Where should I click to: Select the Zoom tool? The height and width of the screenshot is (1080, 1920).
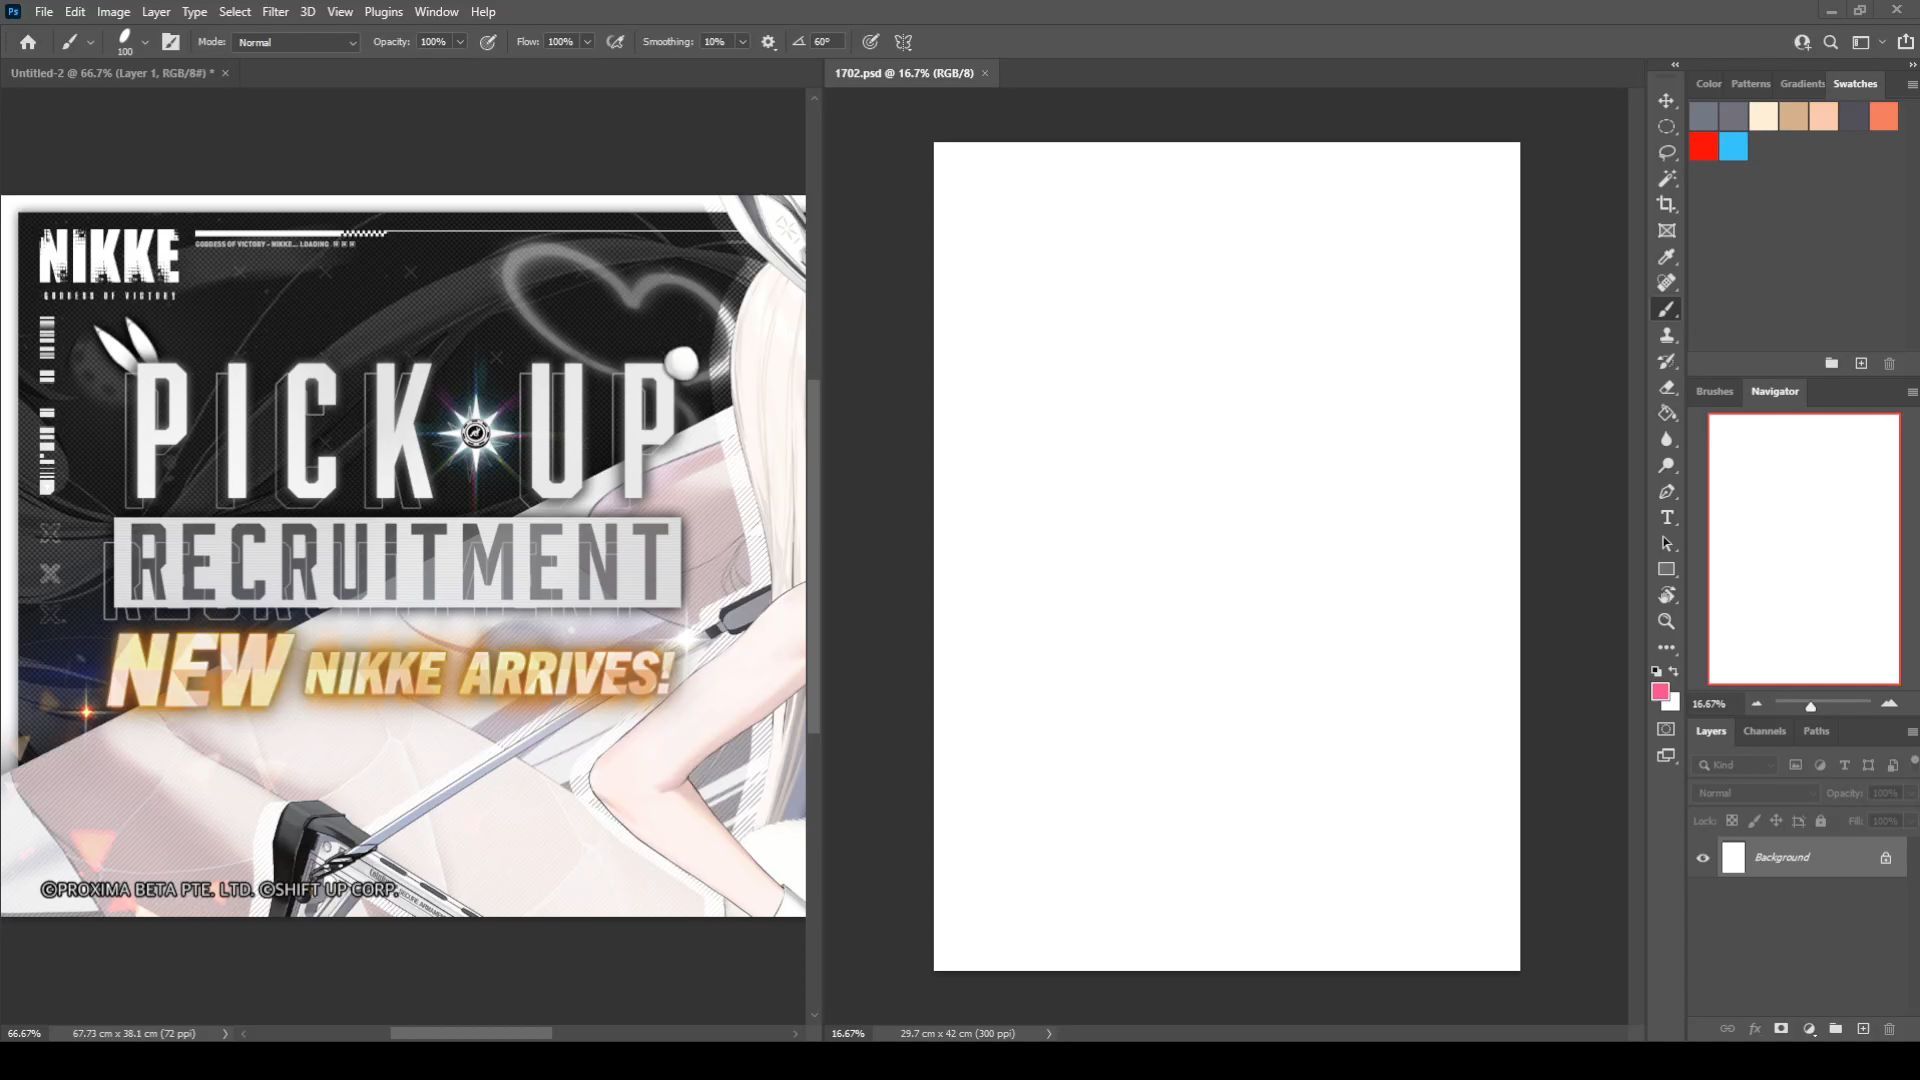click(x=1666, y=621)
